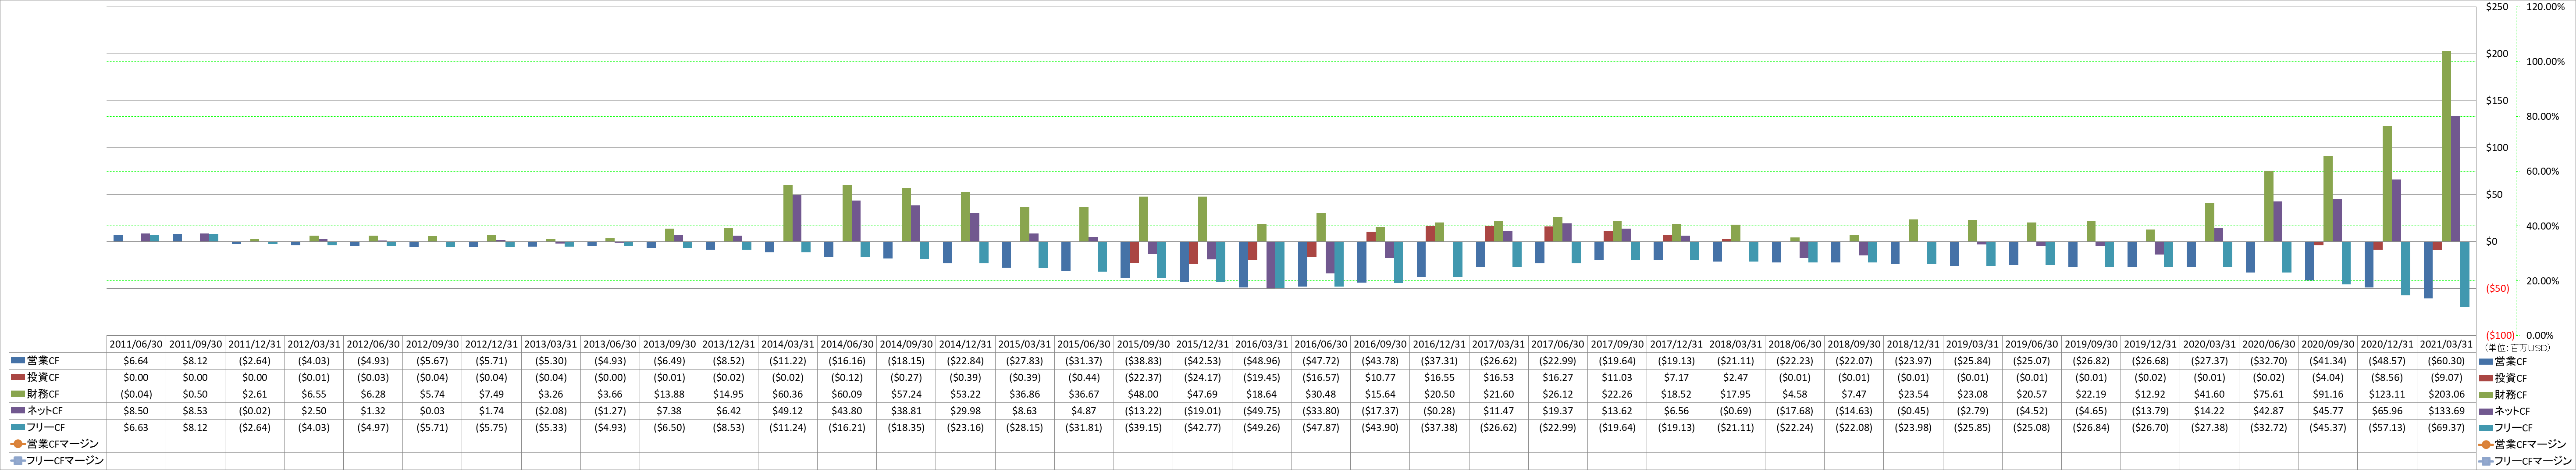This screenshot has height=470, width=2576.
Task: Click the green 財務CF bar for 2020/12/31
Action: pyautogui.click(x=2387, y=184)
